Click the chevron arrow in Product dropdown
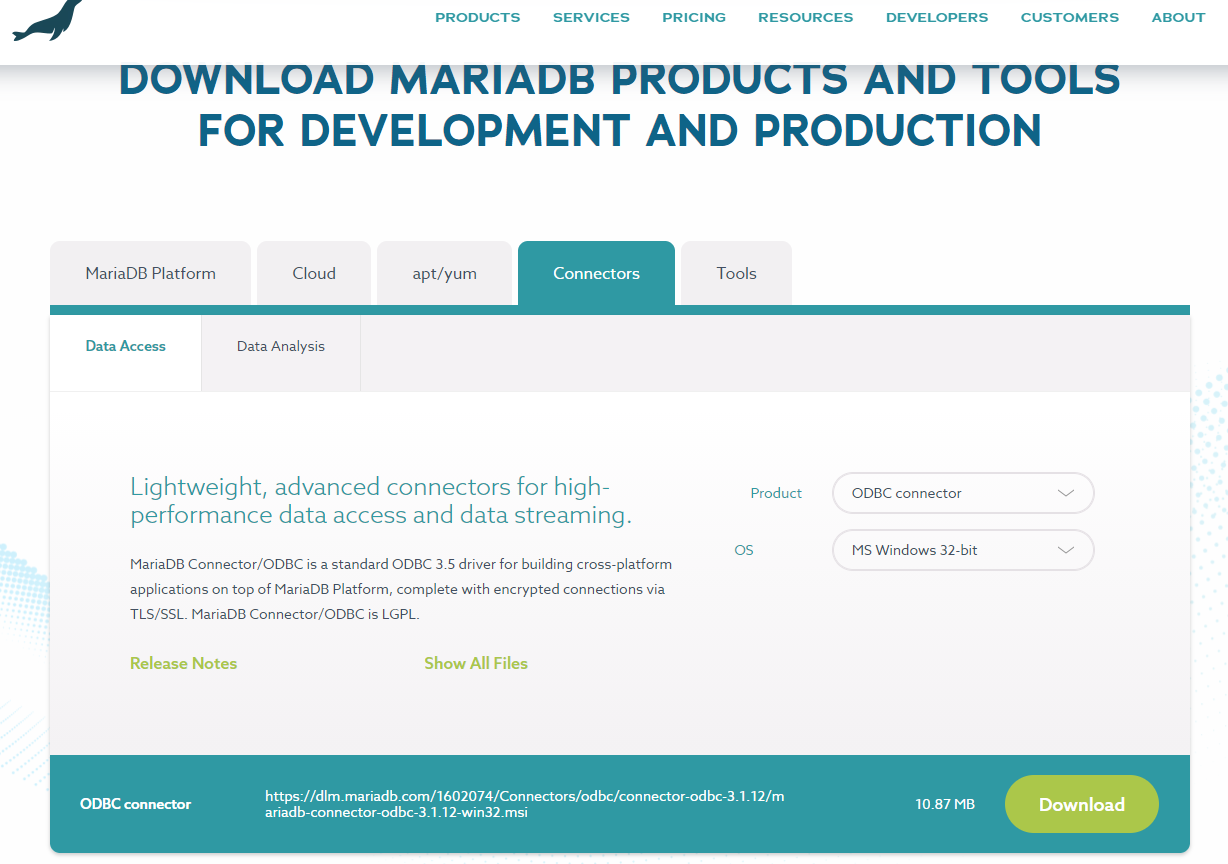The image size is (1228, 864). coord(1066,493)
